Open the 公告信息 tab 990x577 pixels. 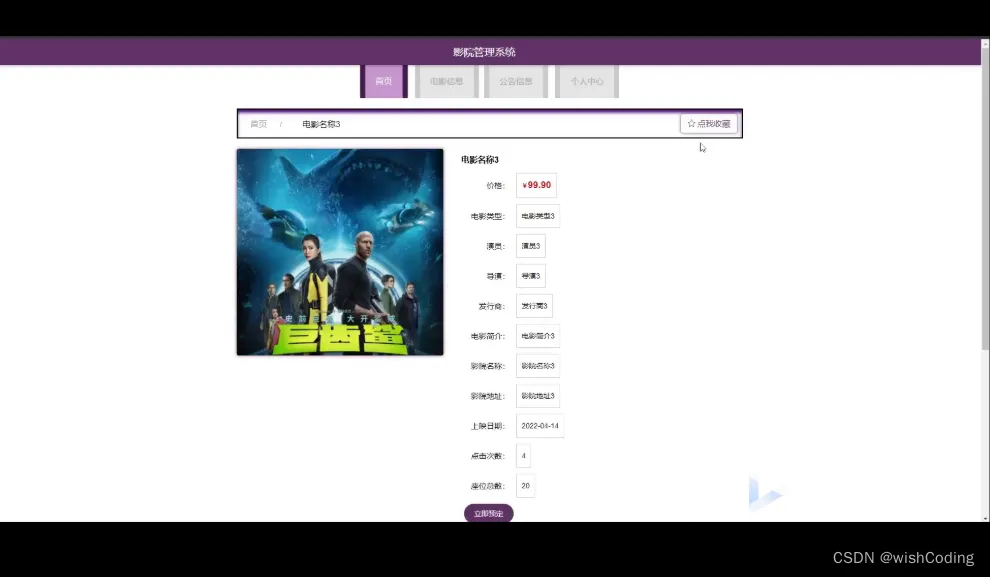point(516,81)
